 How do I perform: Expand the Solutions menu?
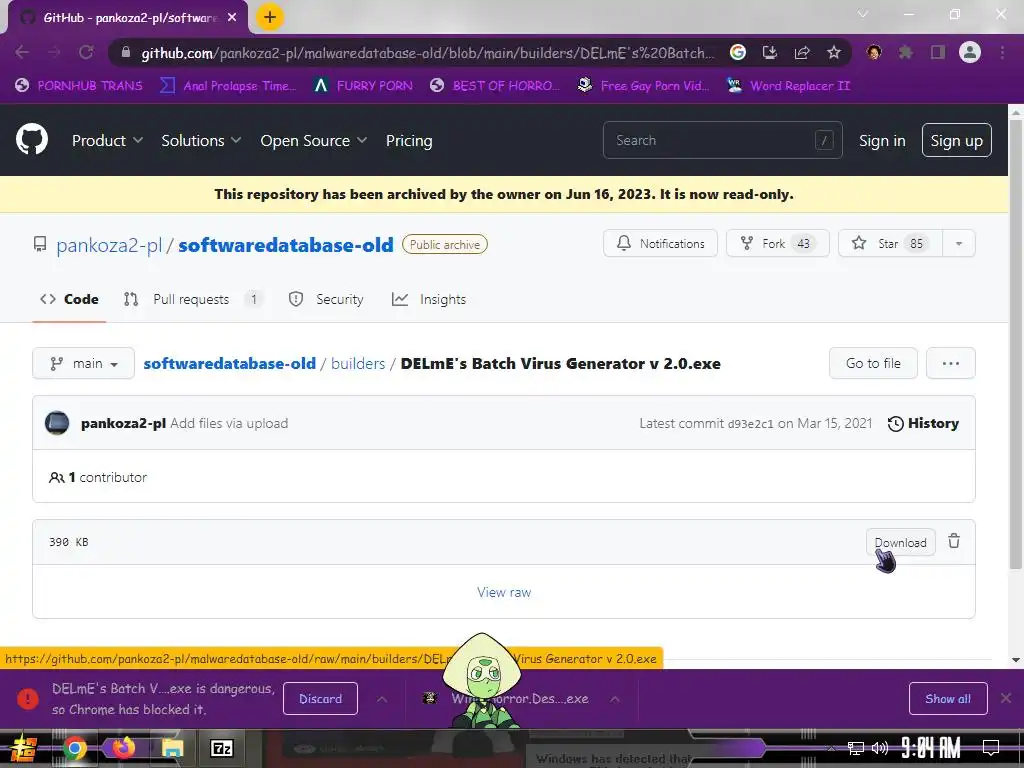pyautogui.click(x=201, y=140)
